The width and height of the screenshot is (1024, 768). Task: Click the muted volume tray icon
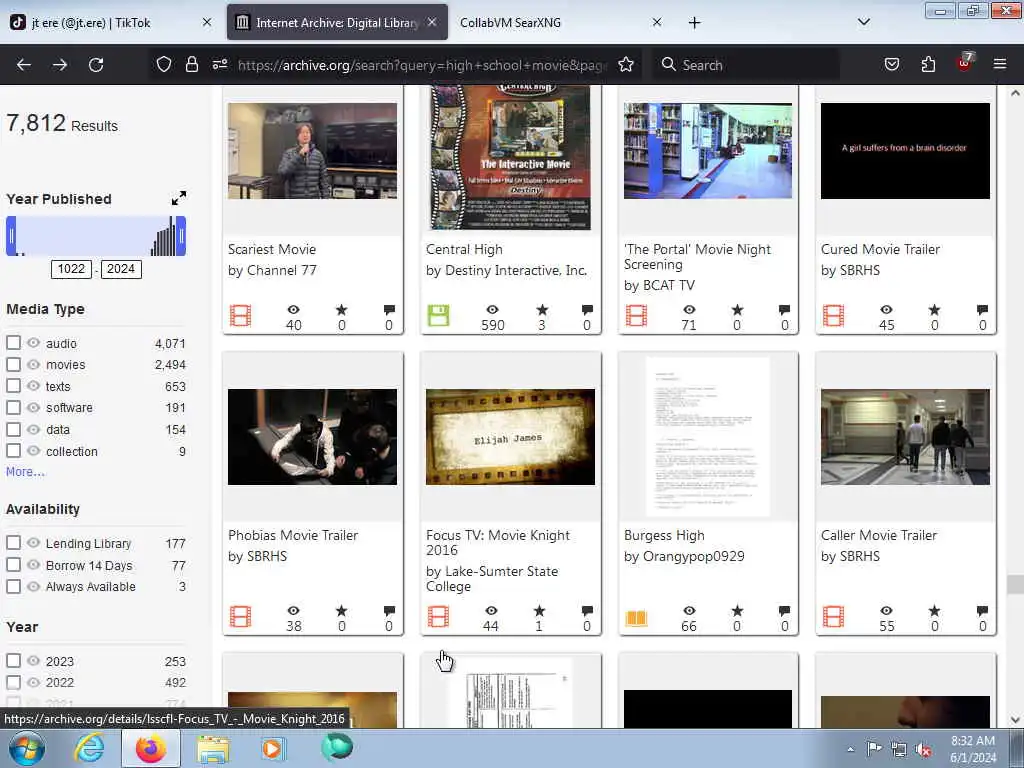(923, 749)
